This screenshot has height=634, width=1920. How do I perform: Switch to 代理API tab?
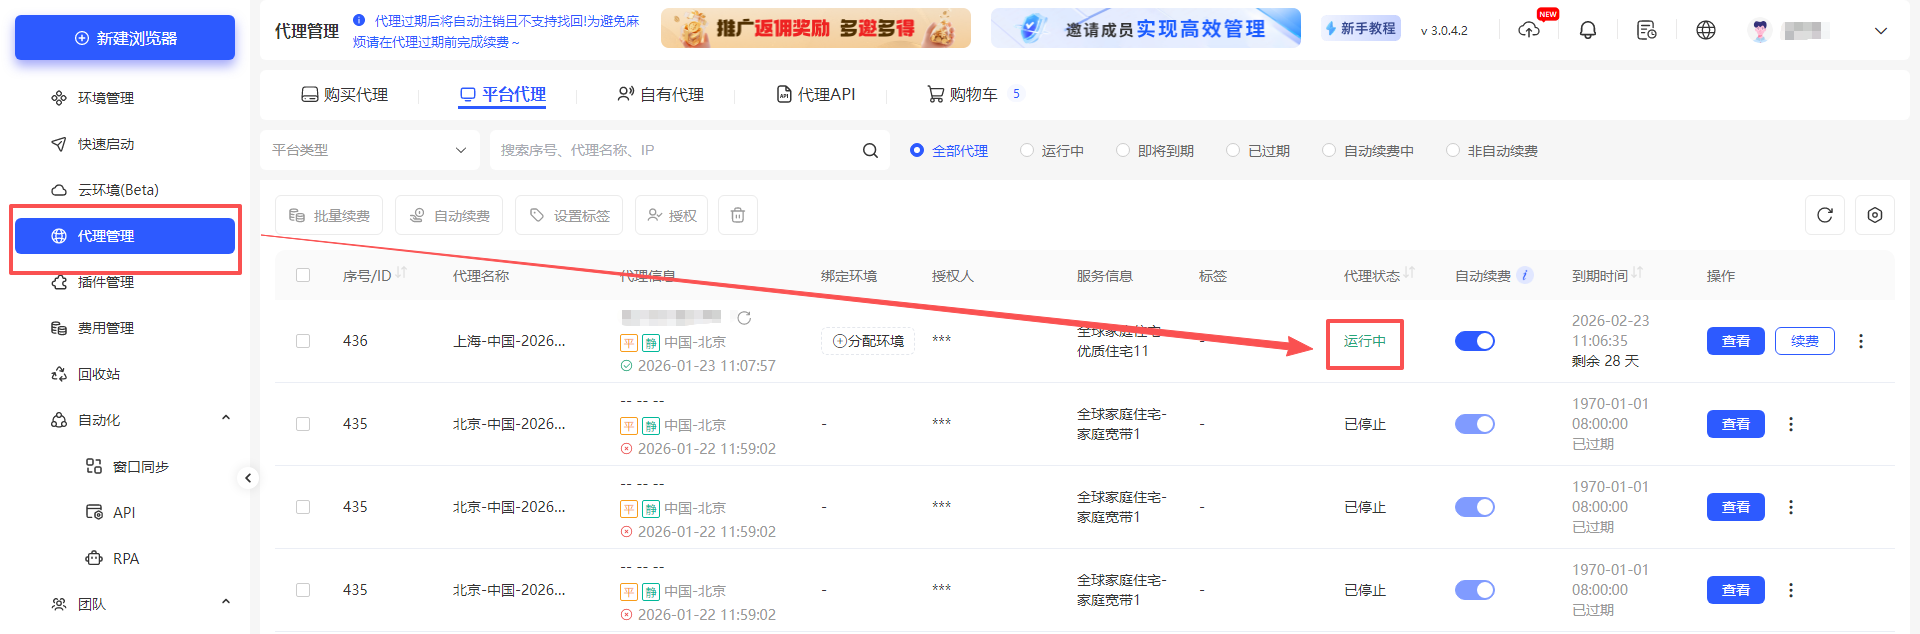click(816, 95)
